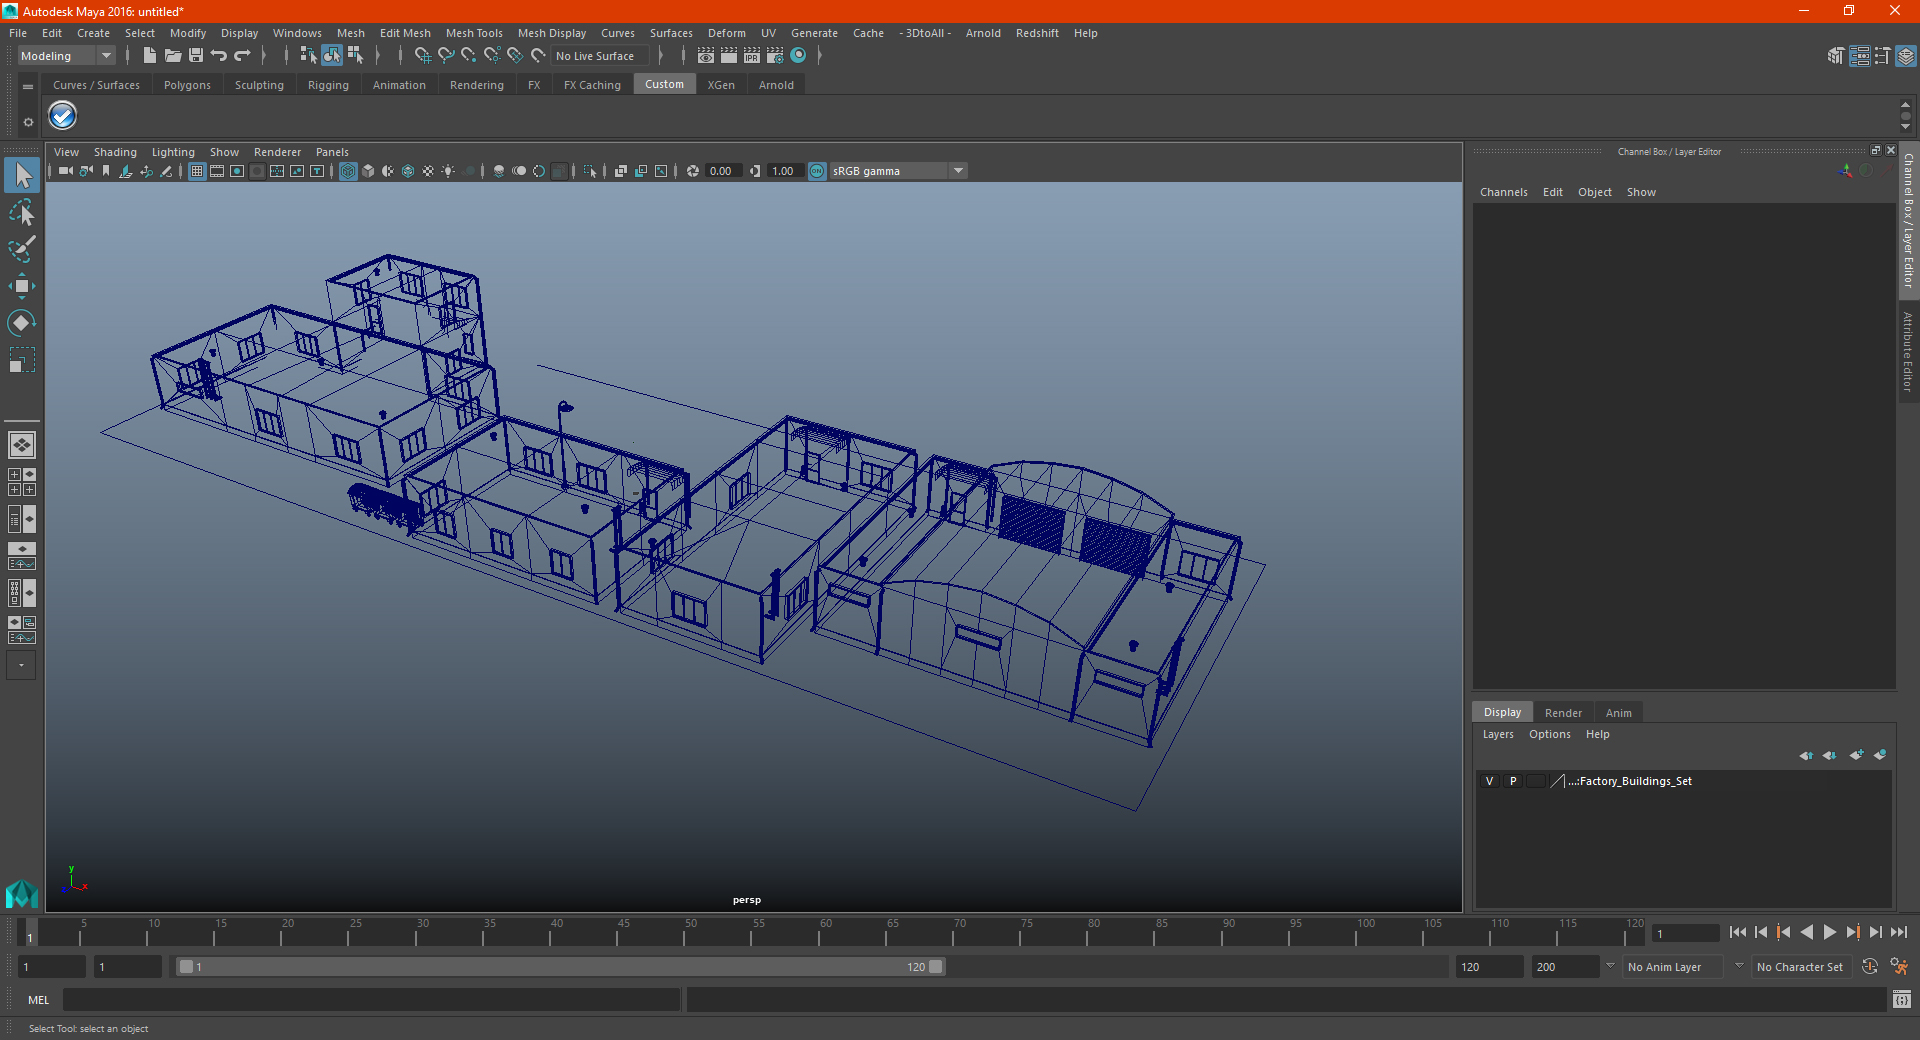Select the arrow Select tool in toolbox
The height and width of the screenshot is (1040, 1920).
point(22,176)
